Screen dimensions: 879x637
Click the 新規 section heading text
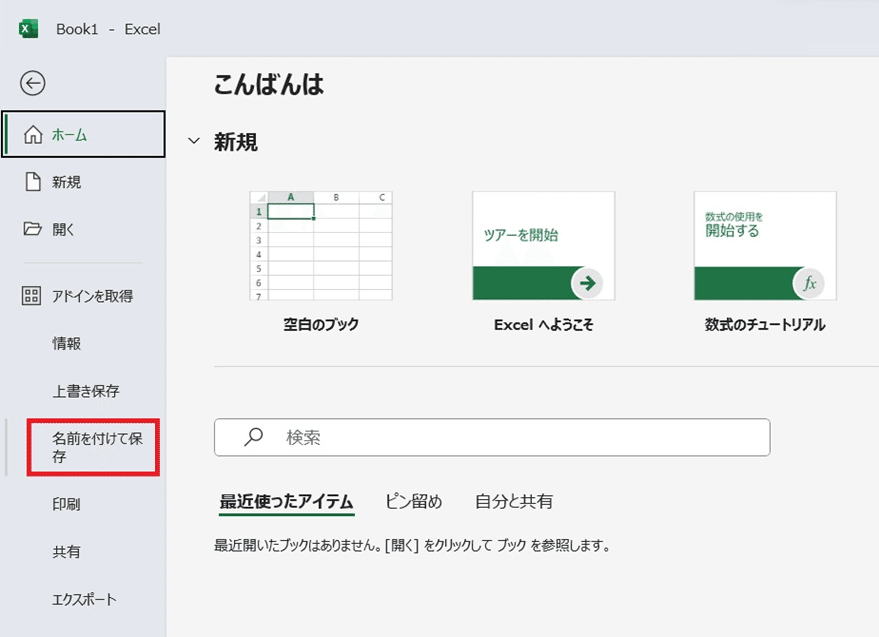pos(235,142)
